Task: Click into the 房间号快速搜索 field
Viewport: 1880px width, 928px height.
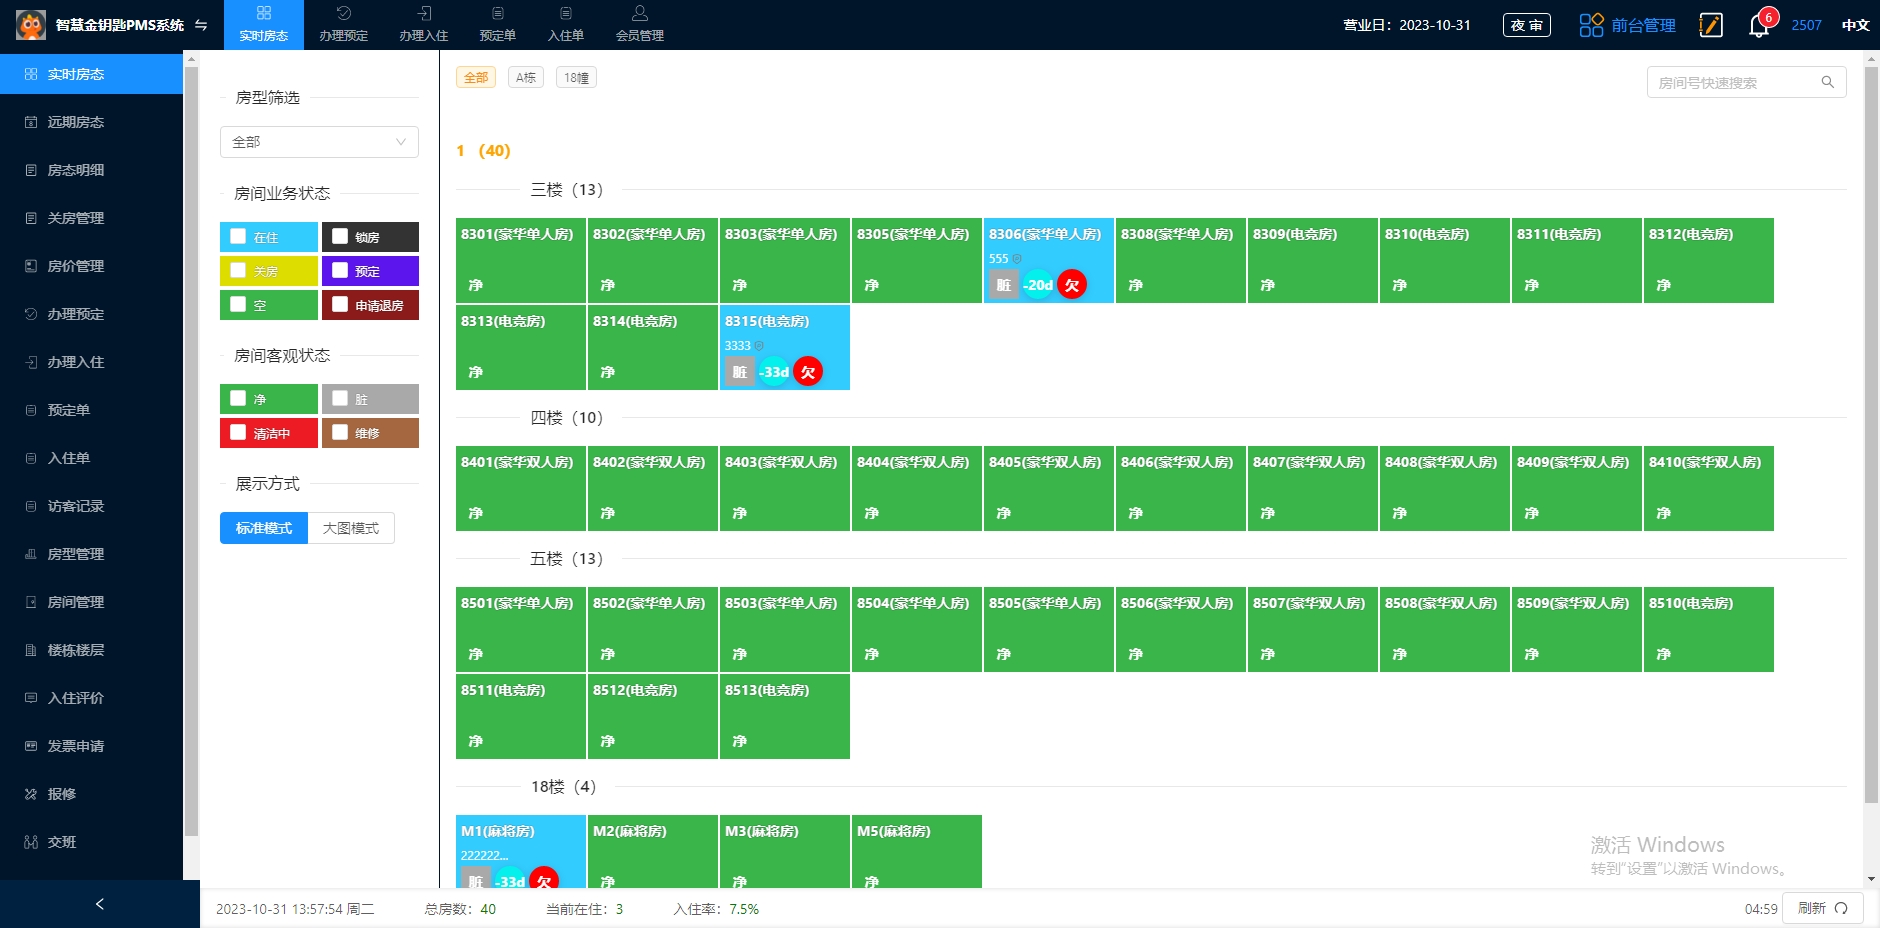Action: [1733, 82]
